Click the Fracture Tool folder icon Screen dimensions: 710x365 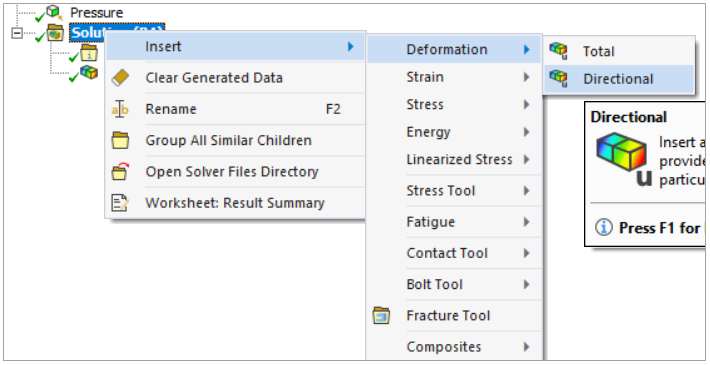tap(381, 316)
